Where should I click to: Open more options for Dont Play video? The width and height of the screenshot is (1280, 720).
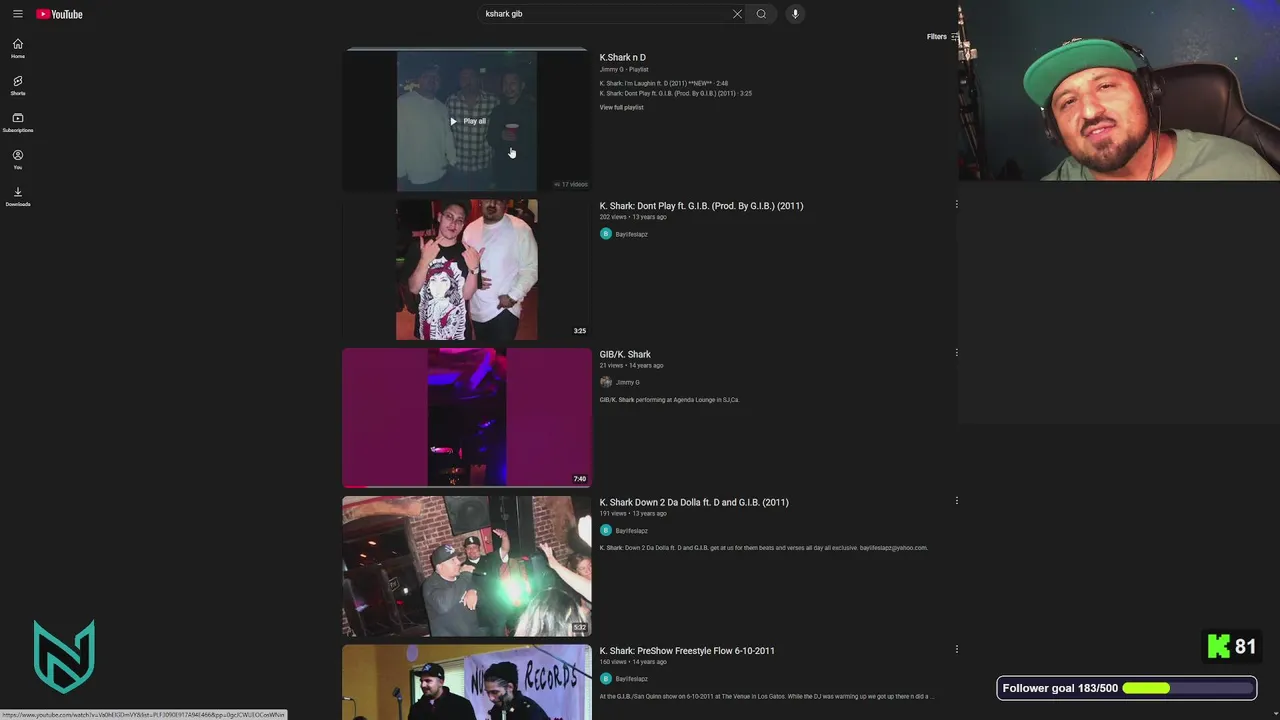pyautogui.click(x=956, y=204)
